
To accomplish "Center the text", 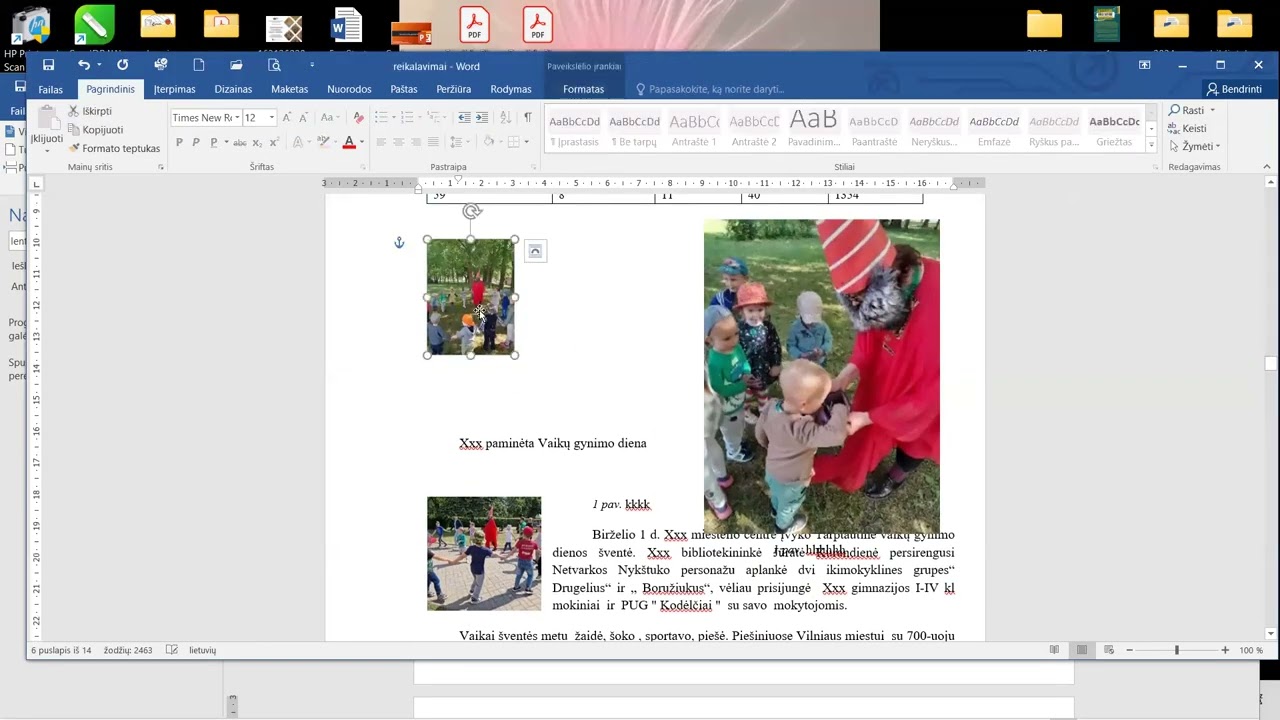I will click(x=398, y=142).
